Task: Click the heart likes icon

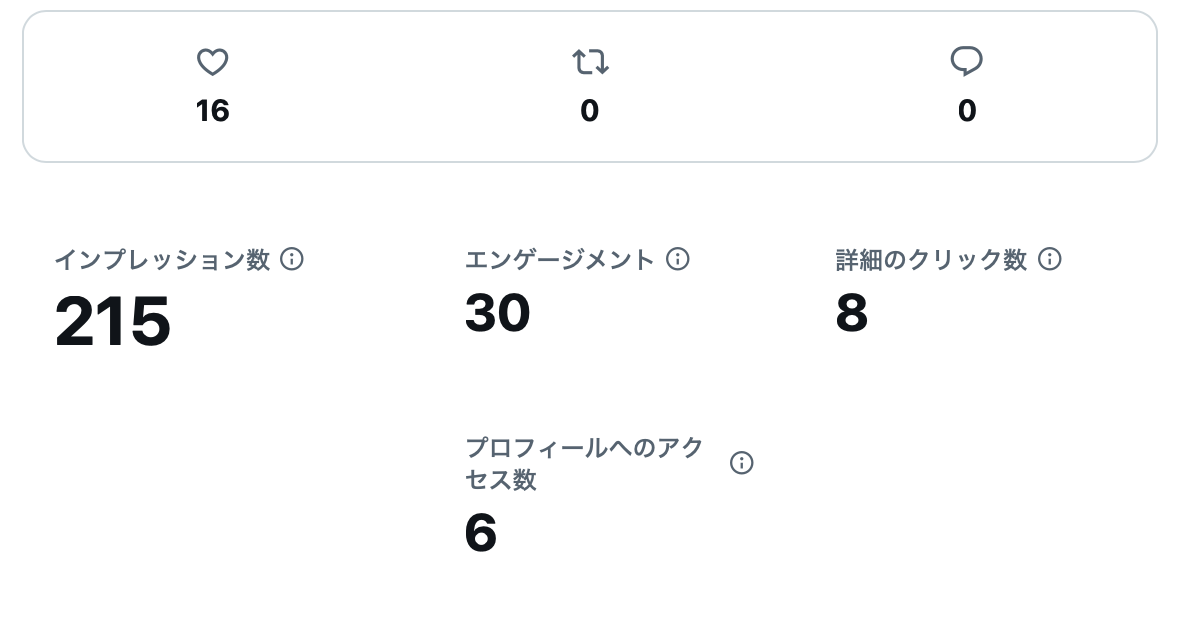Action: [212, 63]
